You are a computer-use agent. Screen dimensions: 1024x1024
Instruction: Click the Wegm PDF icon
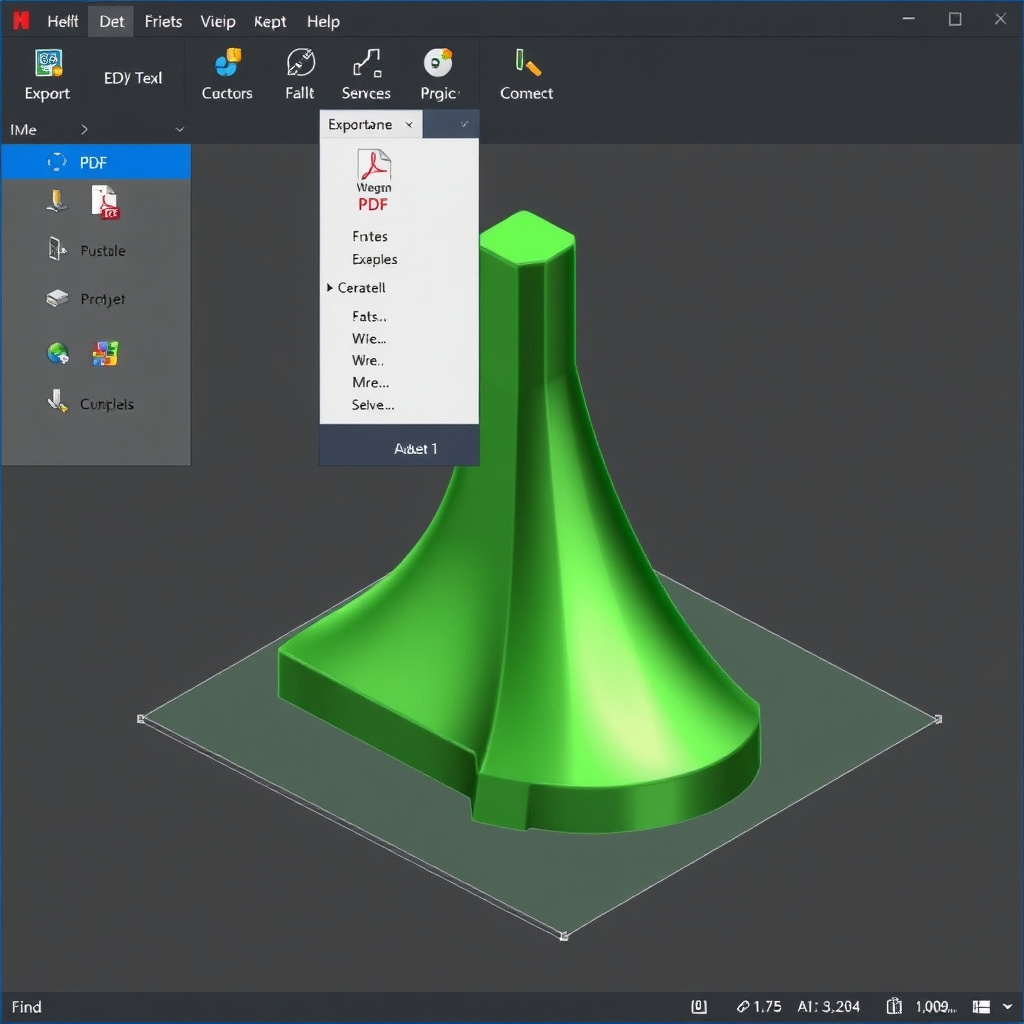[x=374, y=180]
